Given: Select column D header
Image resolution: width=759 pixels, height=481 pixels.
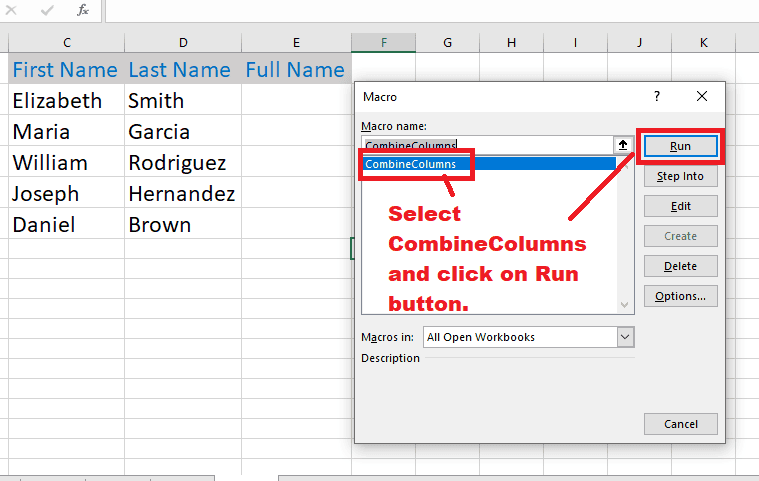Looking at the screenshot, I should [x=183, y=42].
